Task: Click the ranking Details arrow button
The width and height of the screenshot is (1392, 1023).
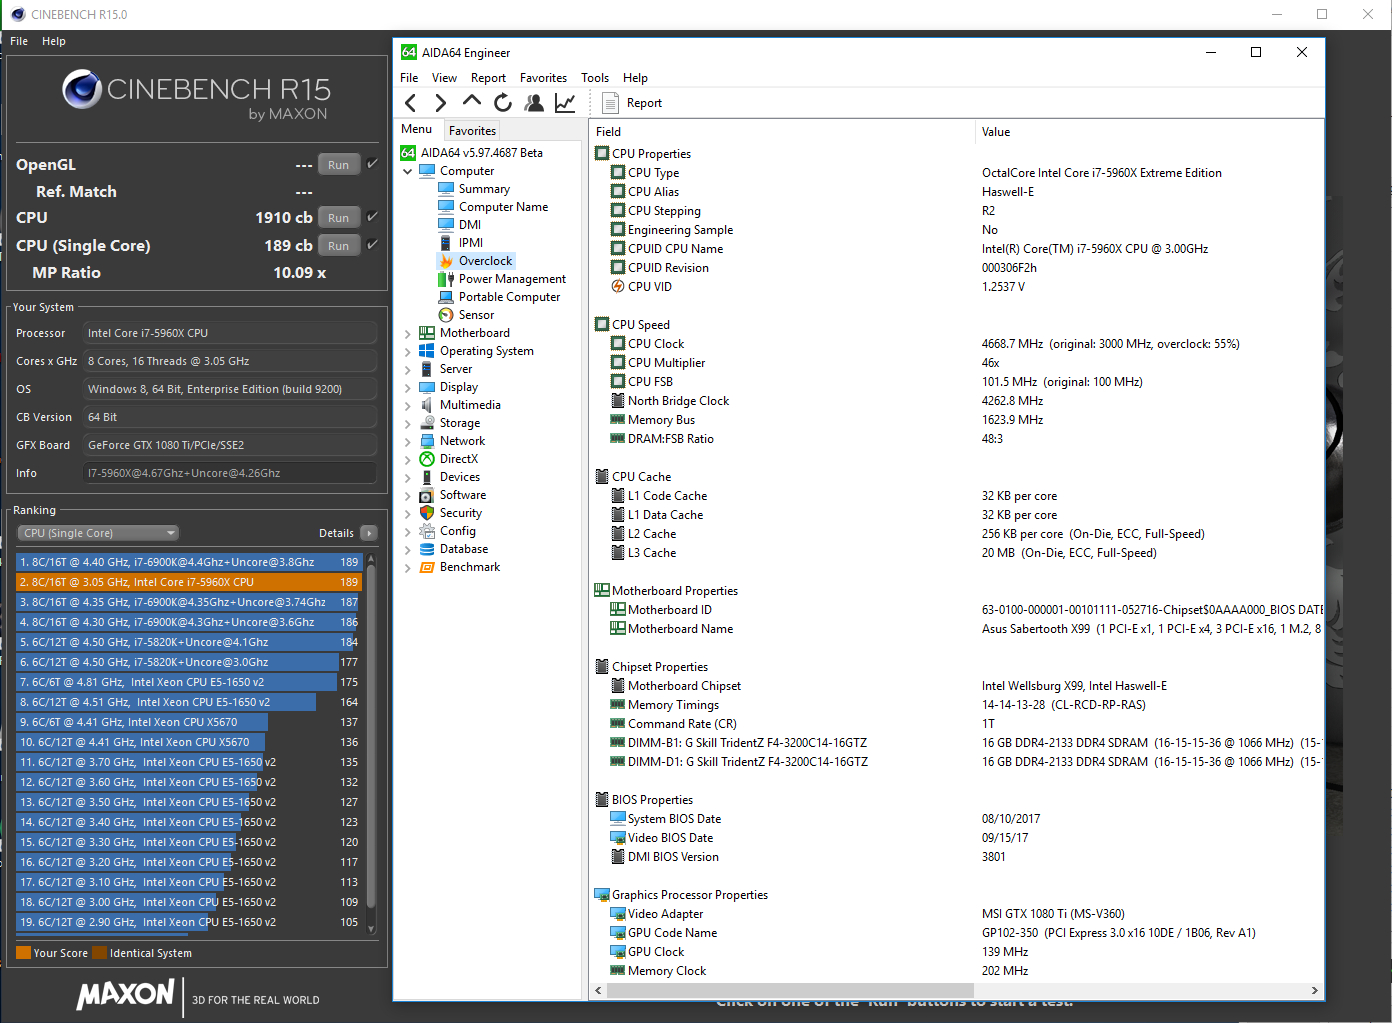Action: (368, 533)
